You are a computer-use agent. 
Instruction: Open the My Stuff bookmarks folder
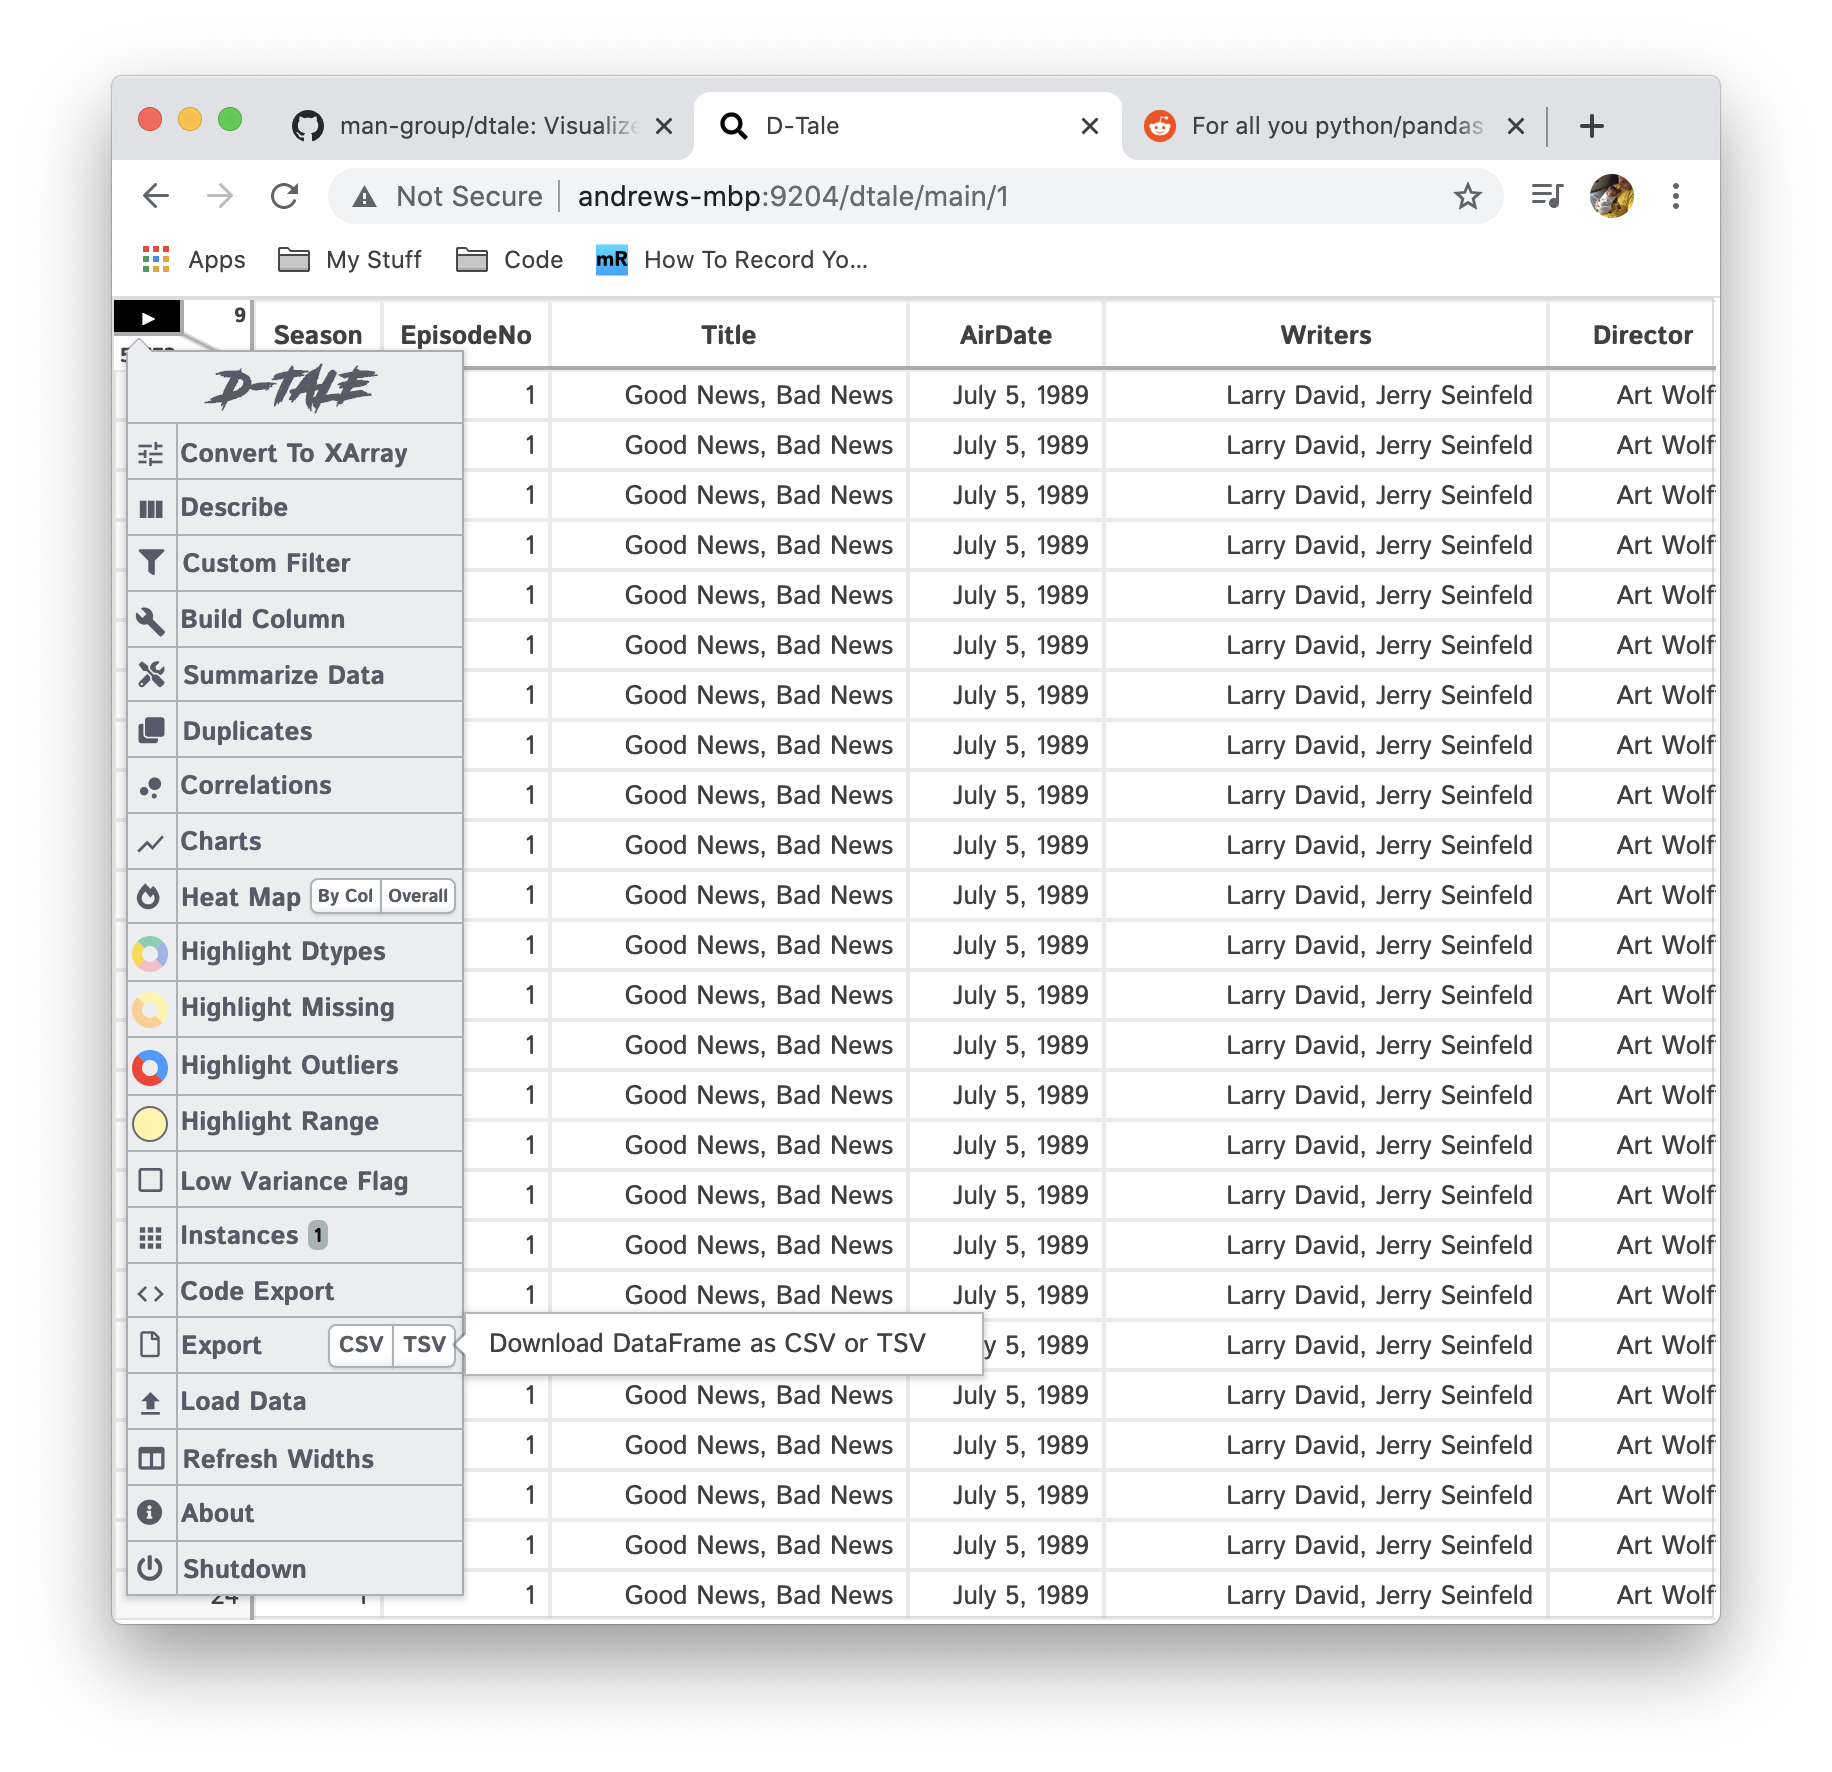click(x=350, y=260)
